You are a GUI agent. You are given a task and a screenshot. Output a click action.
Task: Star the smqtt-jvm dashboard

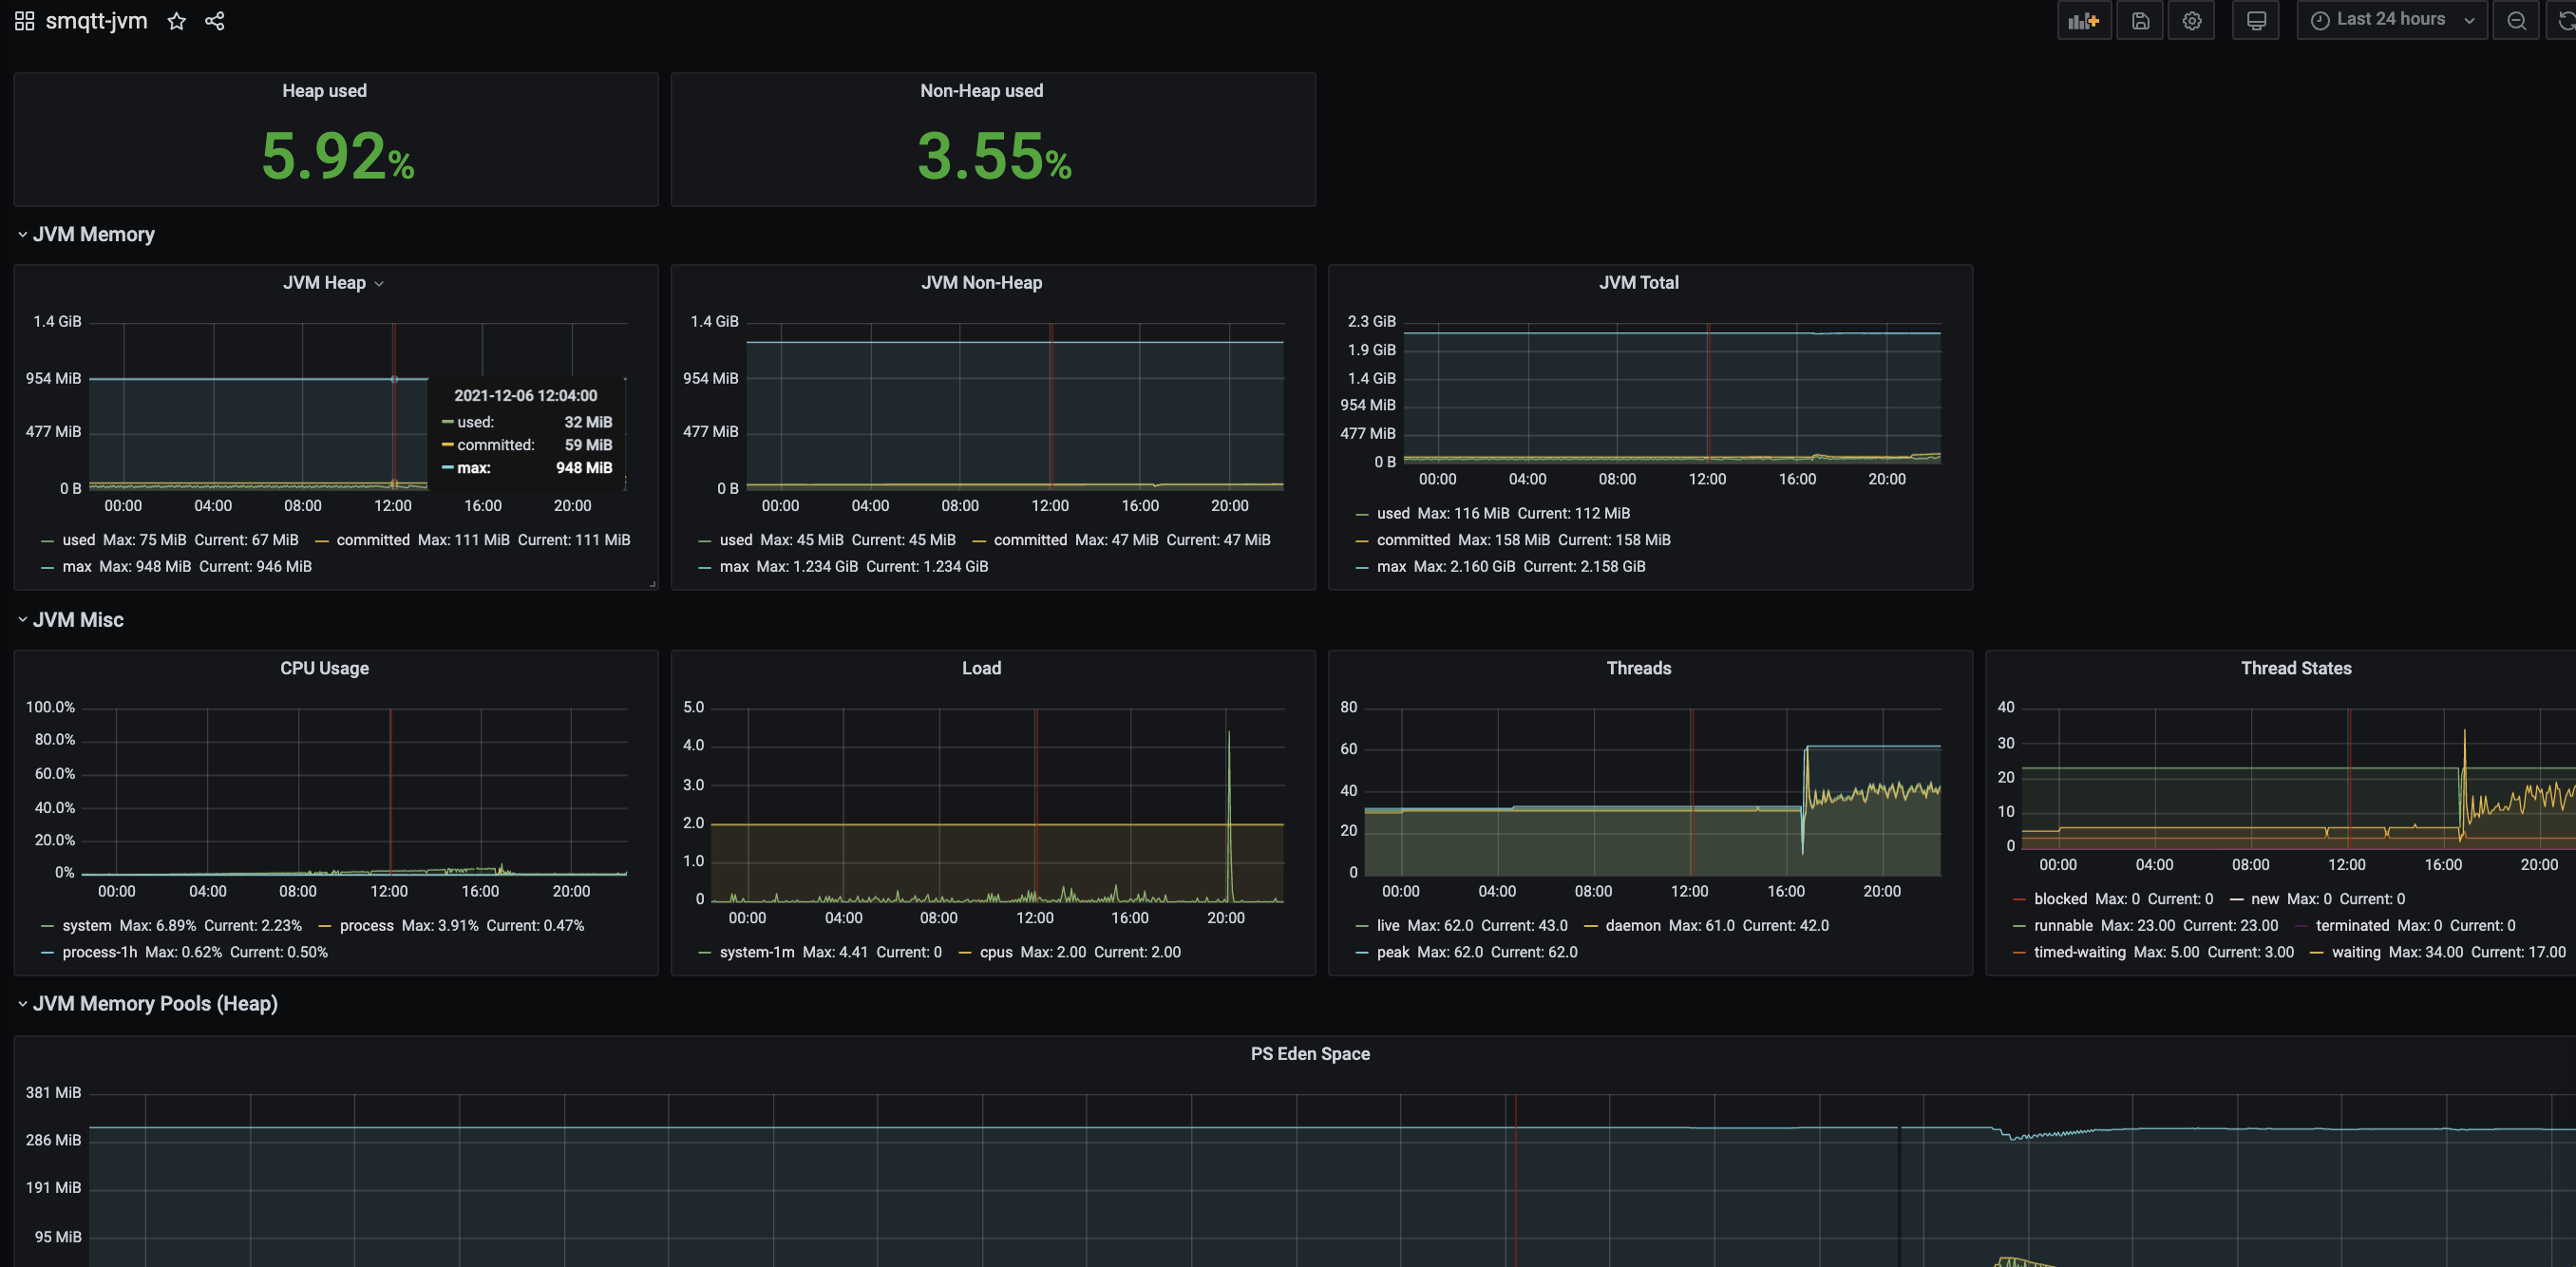pos(176,21)
